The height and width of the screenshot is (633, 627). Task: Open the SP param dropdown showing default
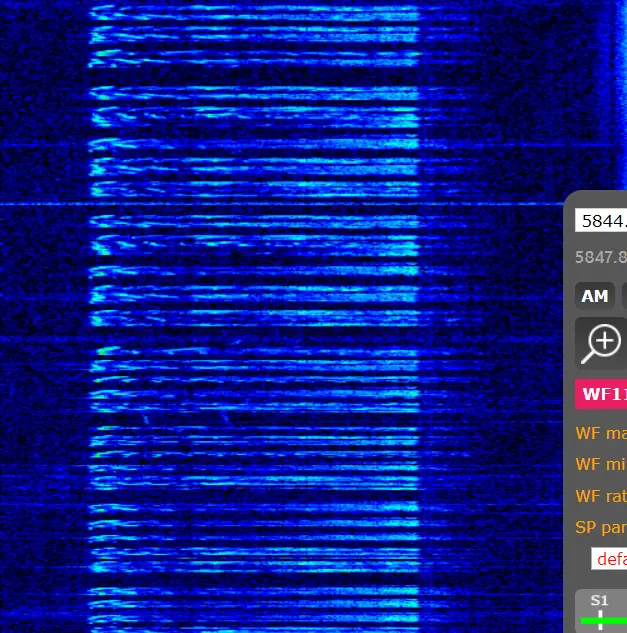[x=609, y=559]
